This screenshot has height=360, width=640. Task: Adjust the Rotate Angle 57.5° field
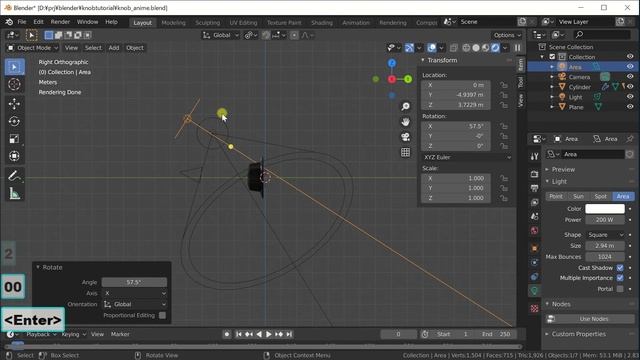134,282
